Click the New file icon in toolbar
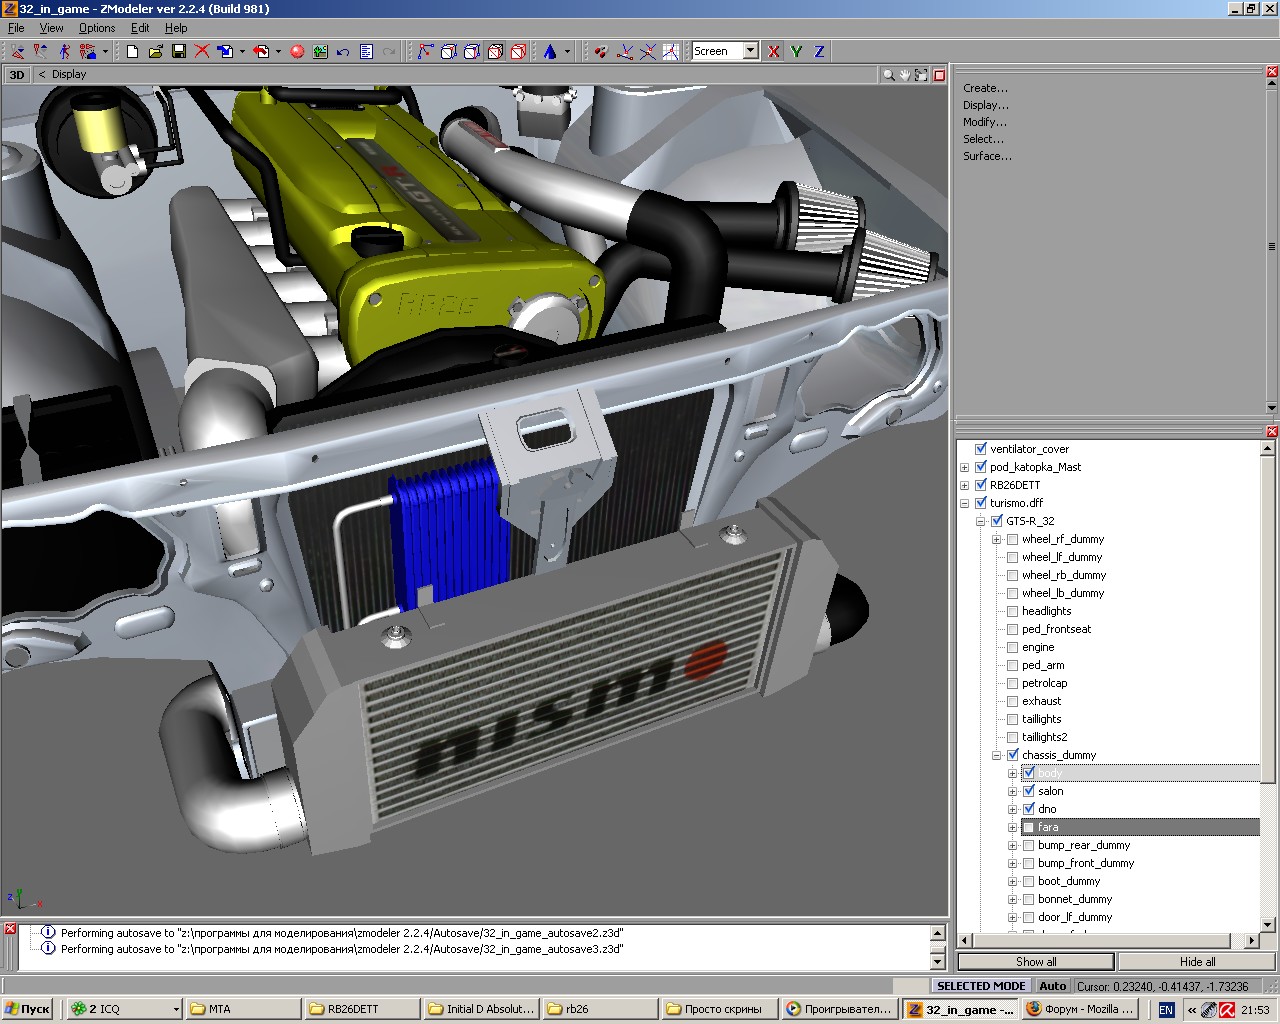 [x=133, y=51]
